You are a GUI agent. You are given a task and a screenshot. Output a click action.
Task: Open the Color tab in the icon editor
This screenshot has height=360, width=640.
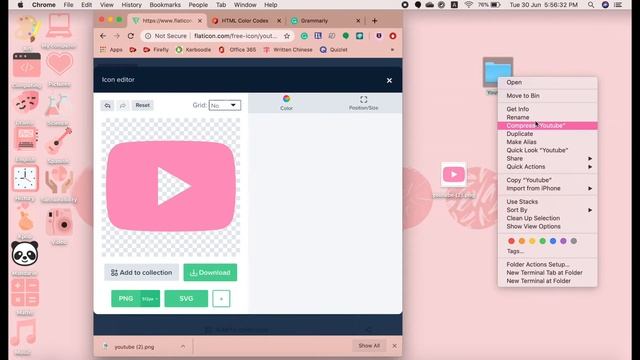tap(286, 102)
